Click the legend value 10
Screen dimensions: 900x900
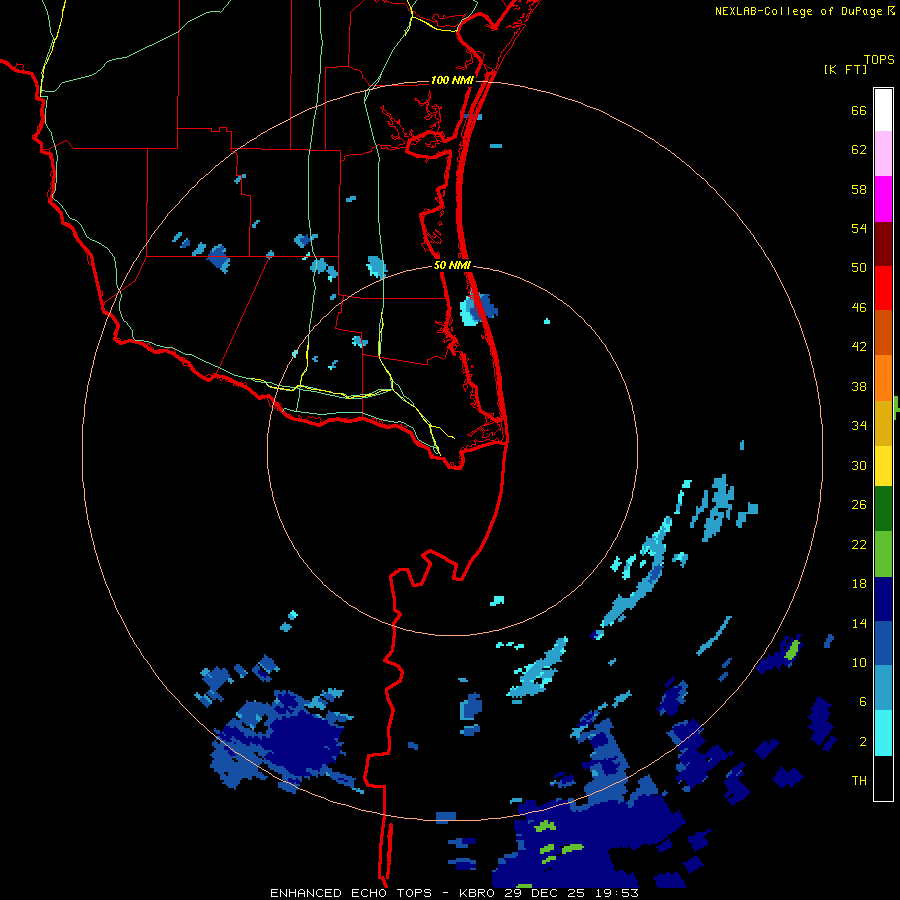pyautogui.click(x=859, y=663)
